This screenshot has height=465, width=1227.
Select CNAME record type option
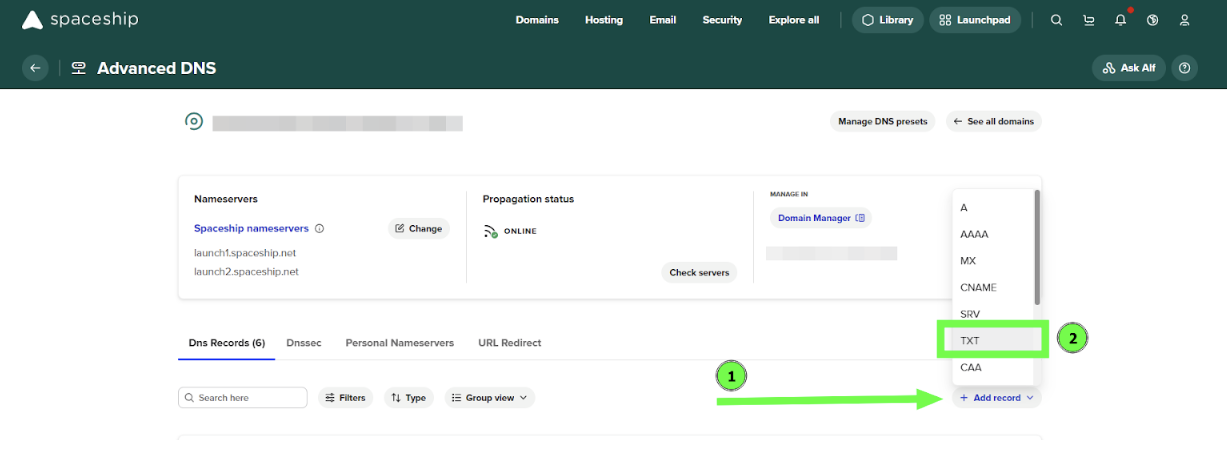point(978,287)
